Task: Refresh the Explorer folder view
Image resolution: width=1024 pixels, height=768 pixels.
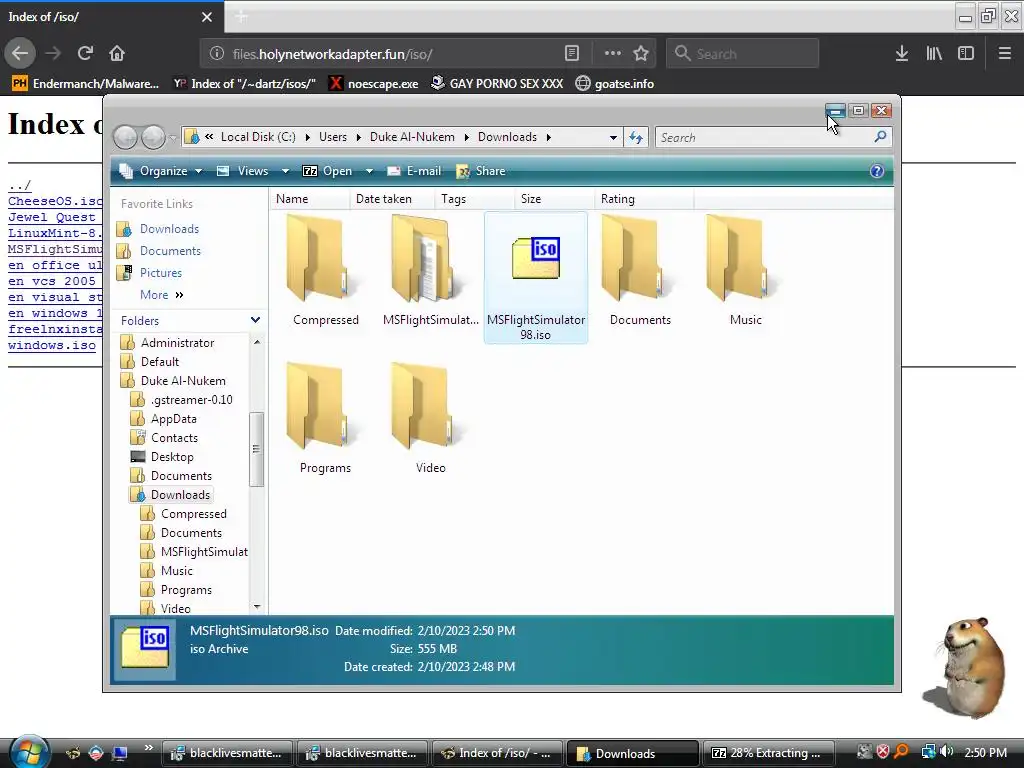Action: click(635, 138)
